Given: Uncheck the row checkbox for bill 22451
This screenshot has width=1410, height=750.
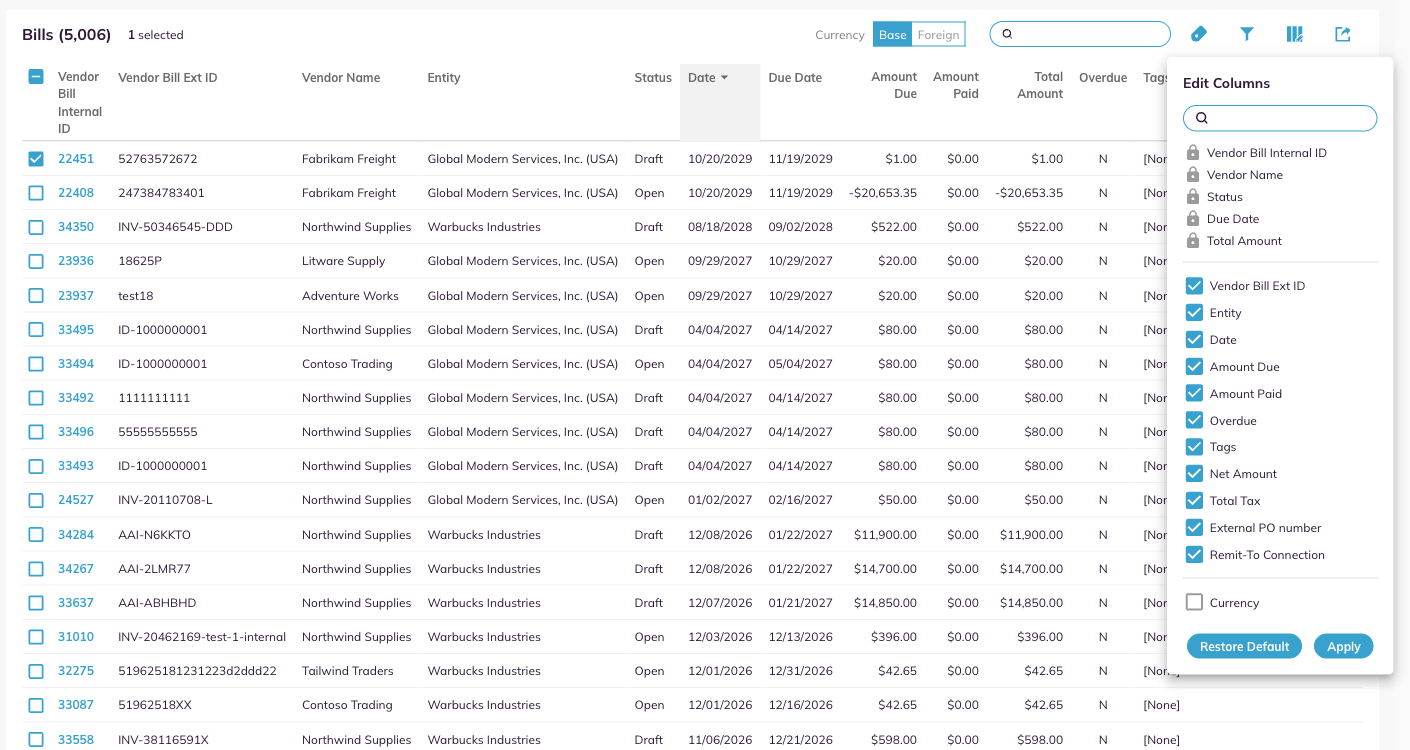Looking at the screenshot, I should click(36, 159).
